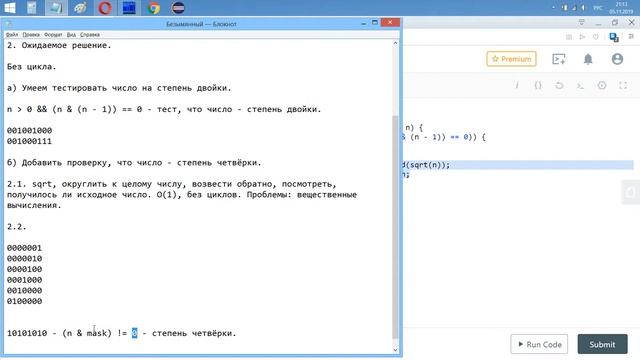The width and height of the screenshot is (640, 360).
Task: Open the taskbar clock and date
Action: 621,8
